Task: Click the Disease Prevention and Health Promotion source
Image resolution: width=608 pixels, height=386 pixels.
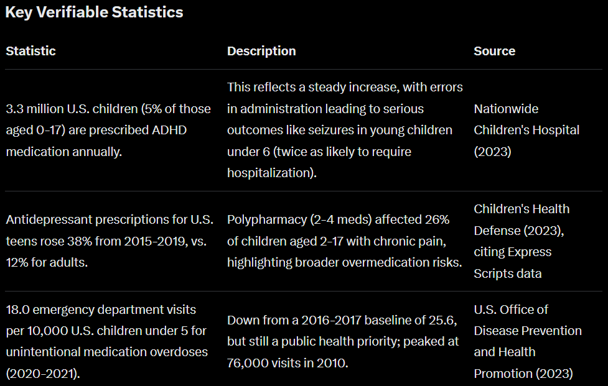Action: point(528,341)
